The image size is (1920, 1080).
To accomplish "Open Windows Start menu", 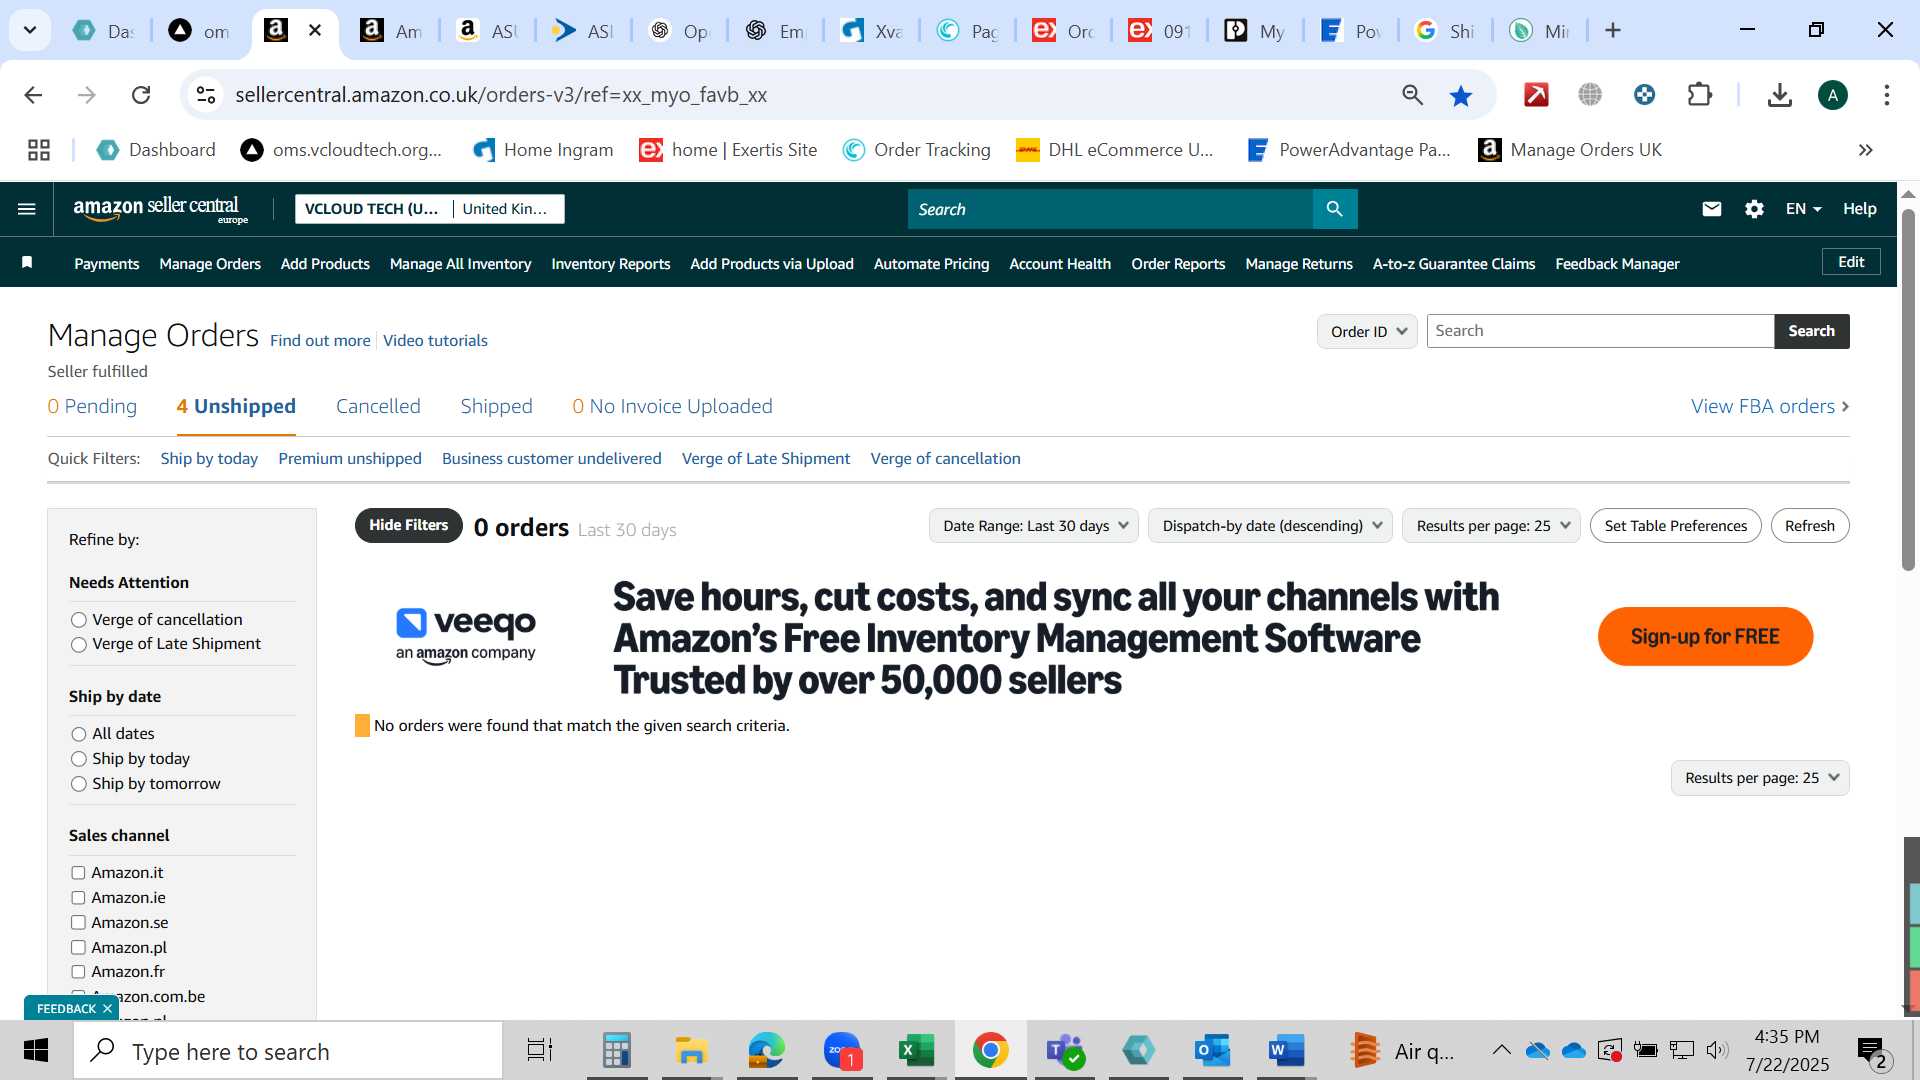I will 36,1051.
